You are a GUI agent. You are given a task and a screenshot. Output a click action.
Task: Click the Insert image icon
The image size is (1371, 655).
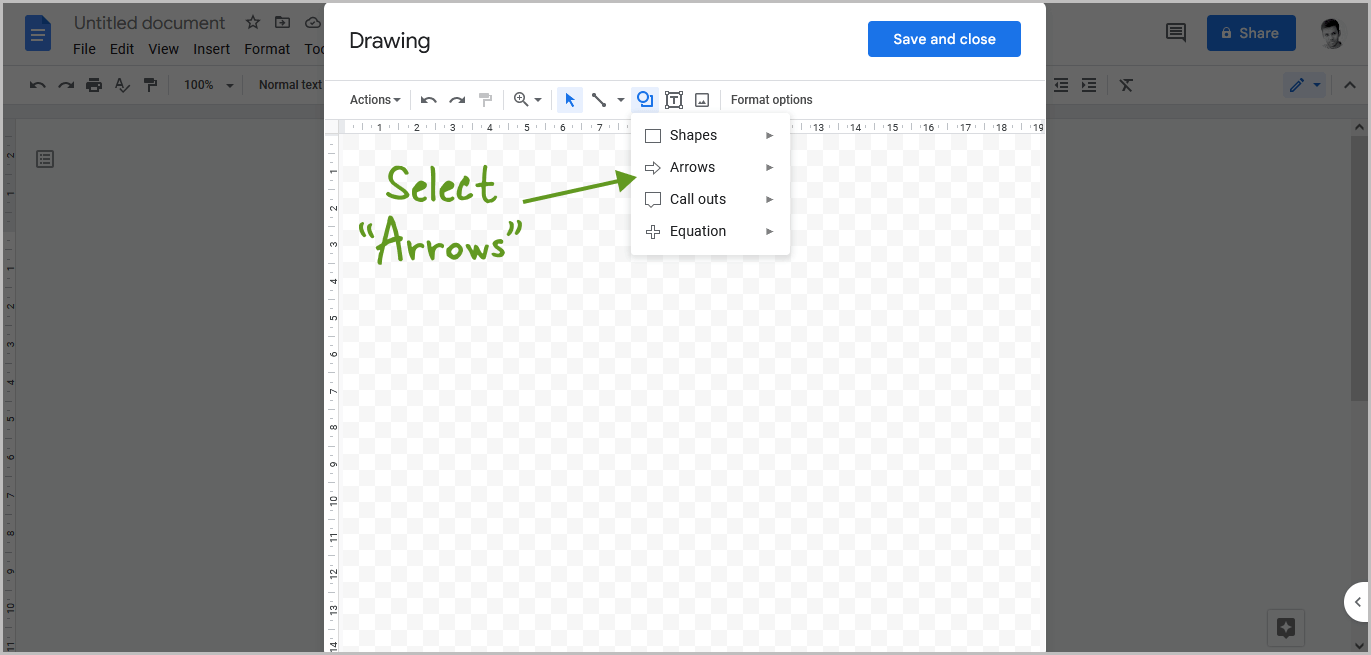point(701,99)
